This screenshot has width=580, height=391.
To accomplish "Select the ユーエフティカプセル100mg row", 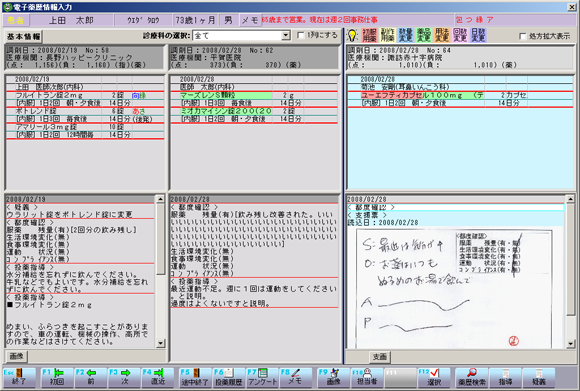I will 460,95.
